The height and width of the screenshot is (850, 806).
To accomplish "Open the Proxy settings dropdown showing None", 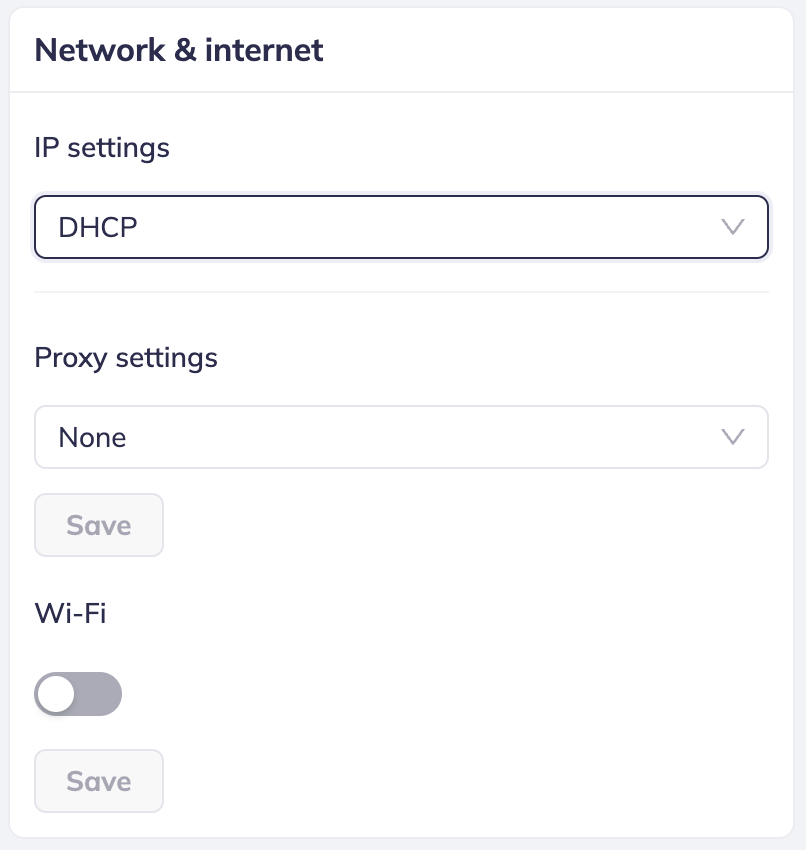I will pyautogui.click(x=401, y=437).
